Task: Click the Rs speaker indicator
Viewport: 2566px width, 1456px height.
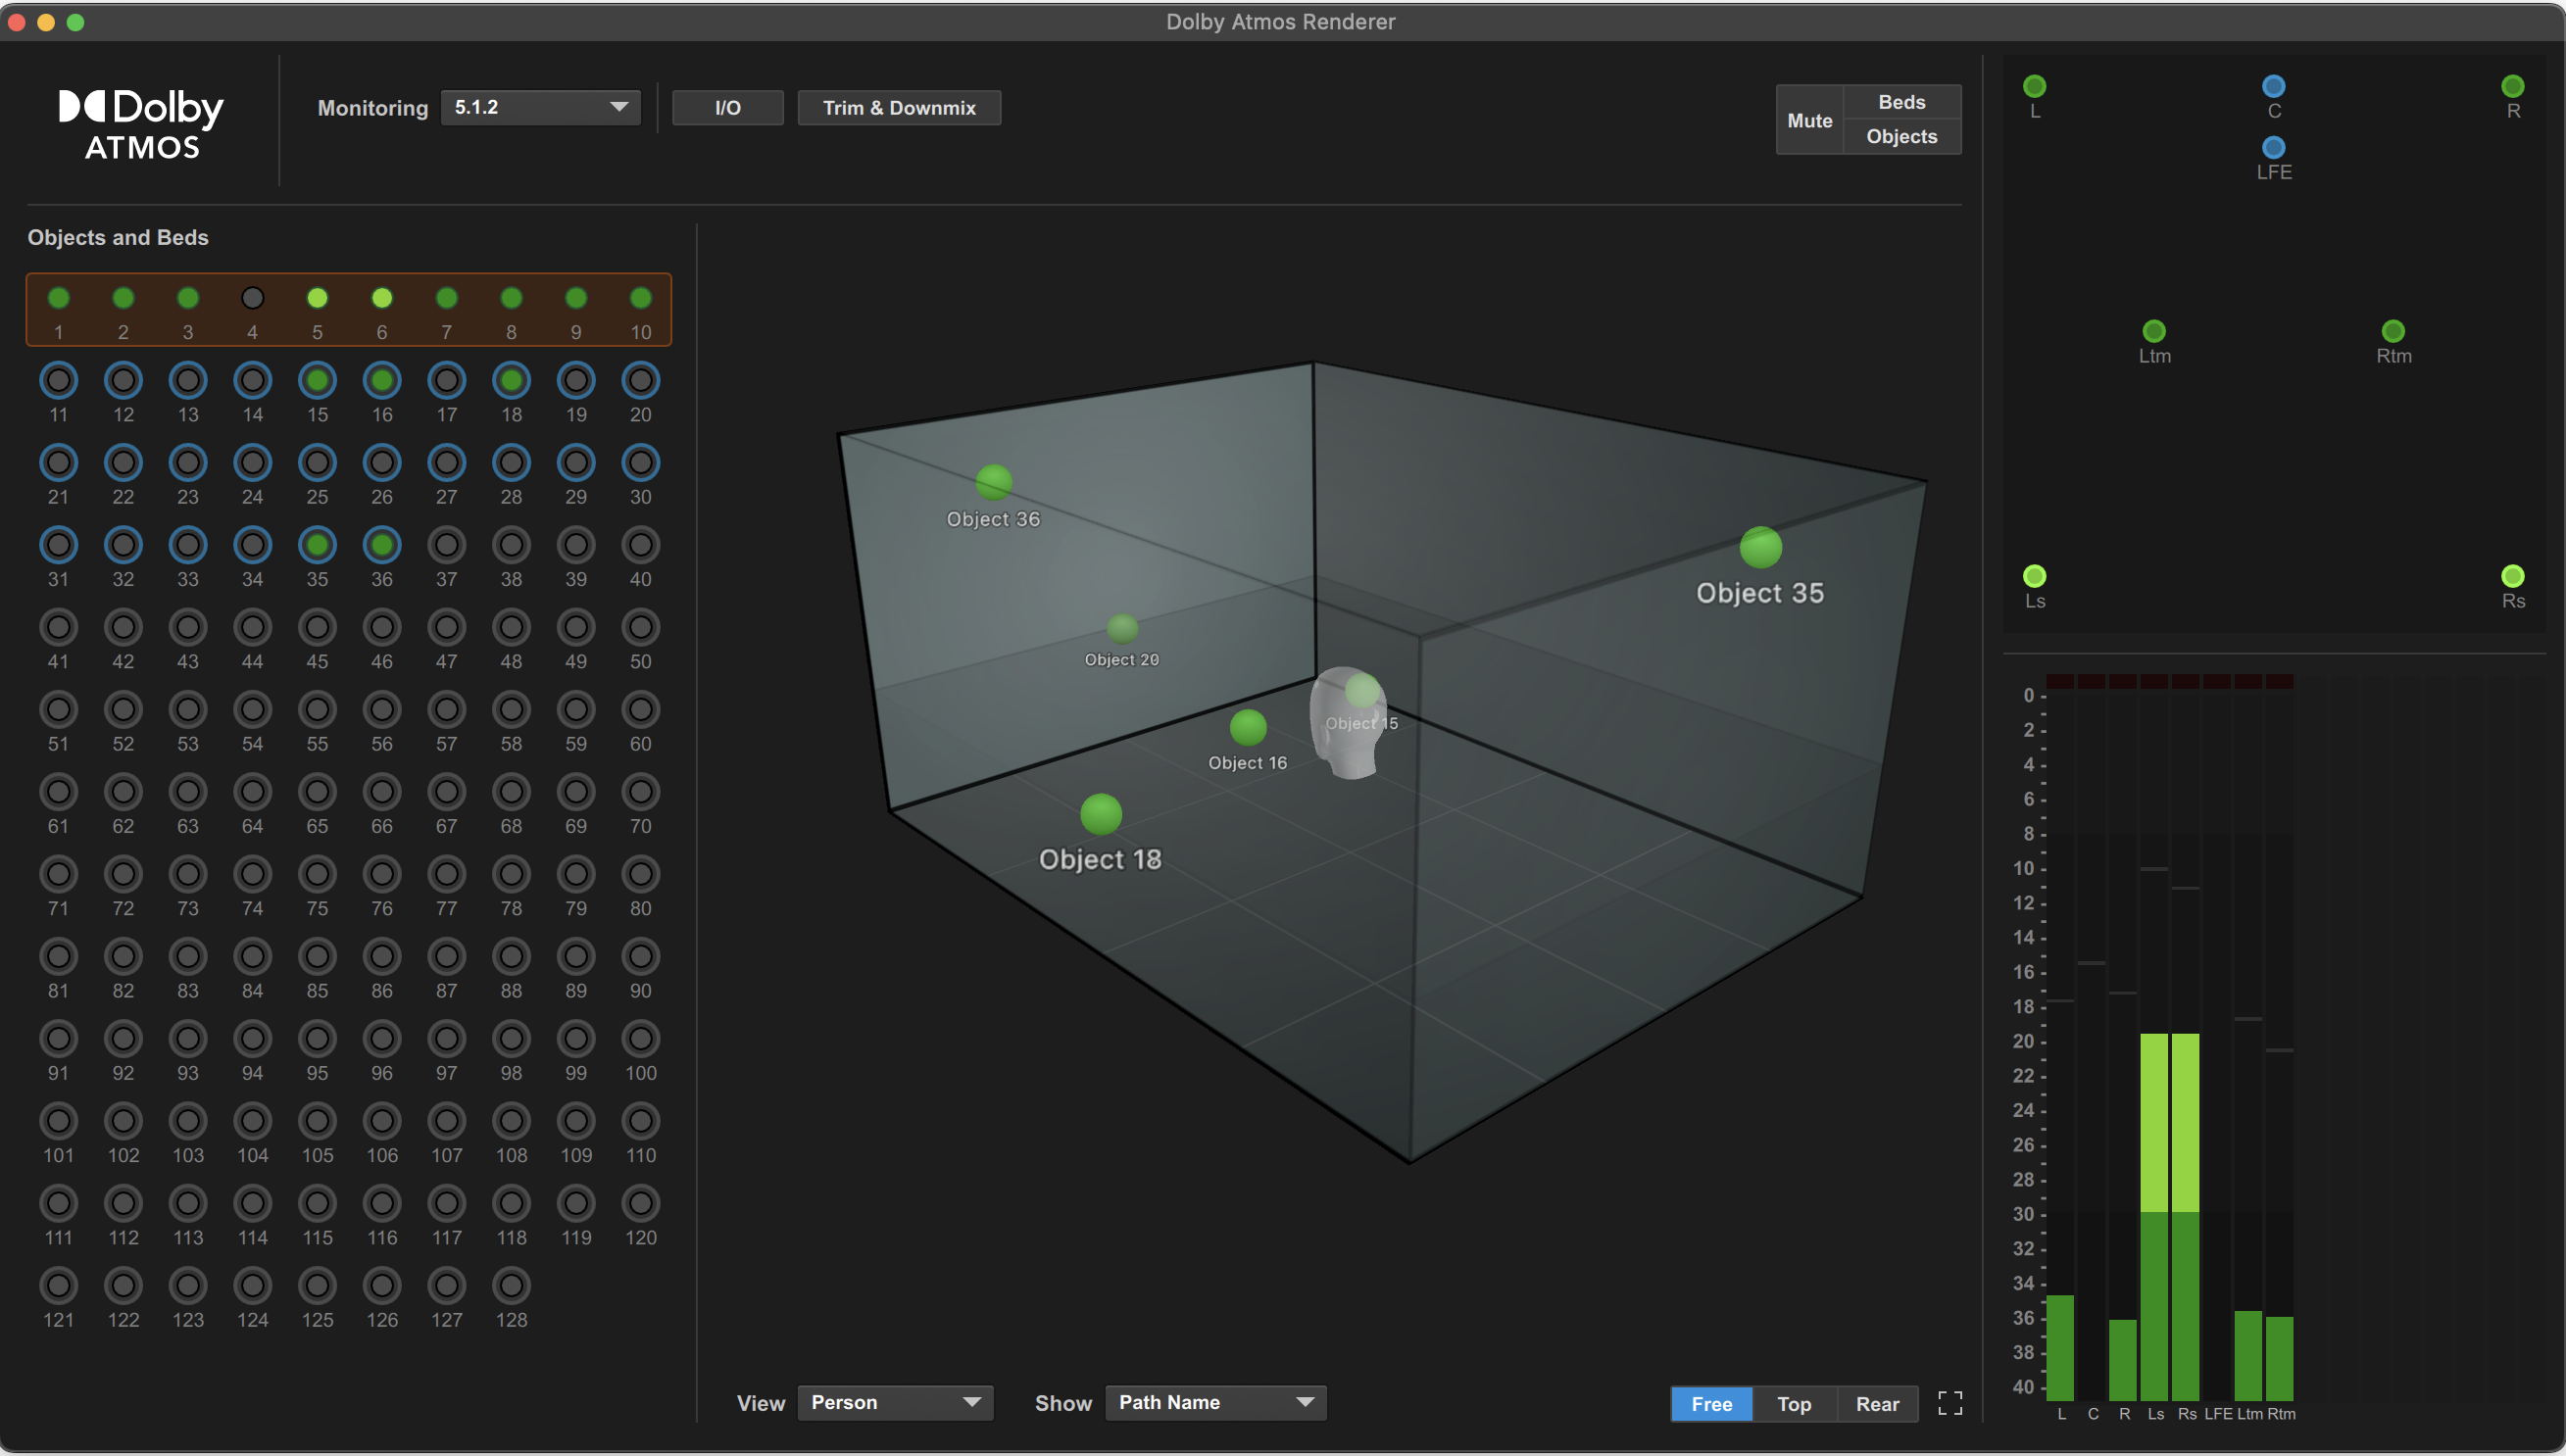Action: coord(2512,576)
